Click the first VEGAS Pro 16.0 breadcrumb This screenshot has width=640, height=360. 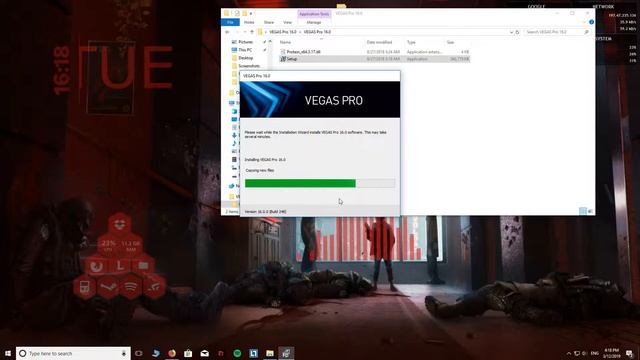click(x=283, y=32)
